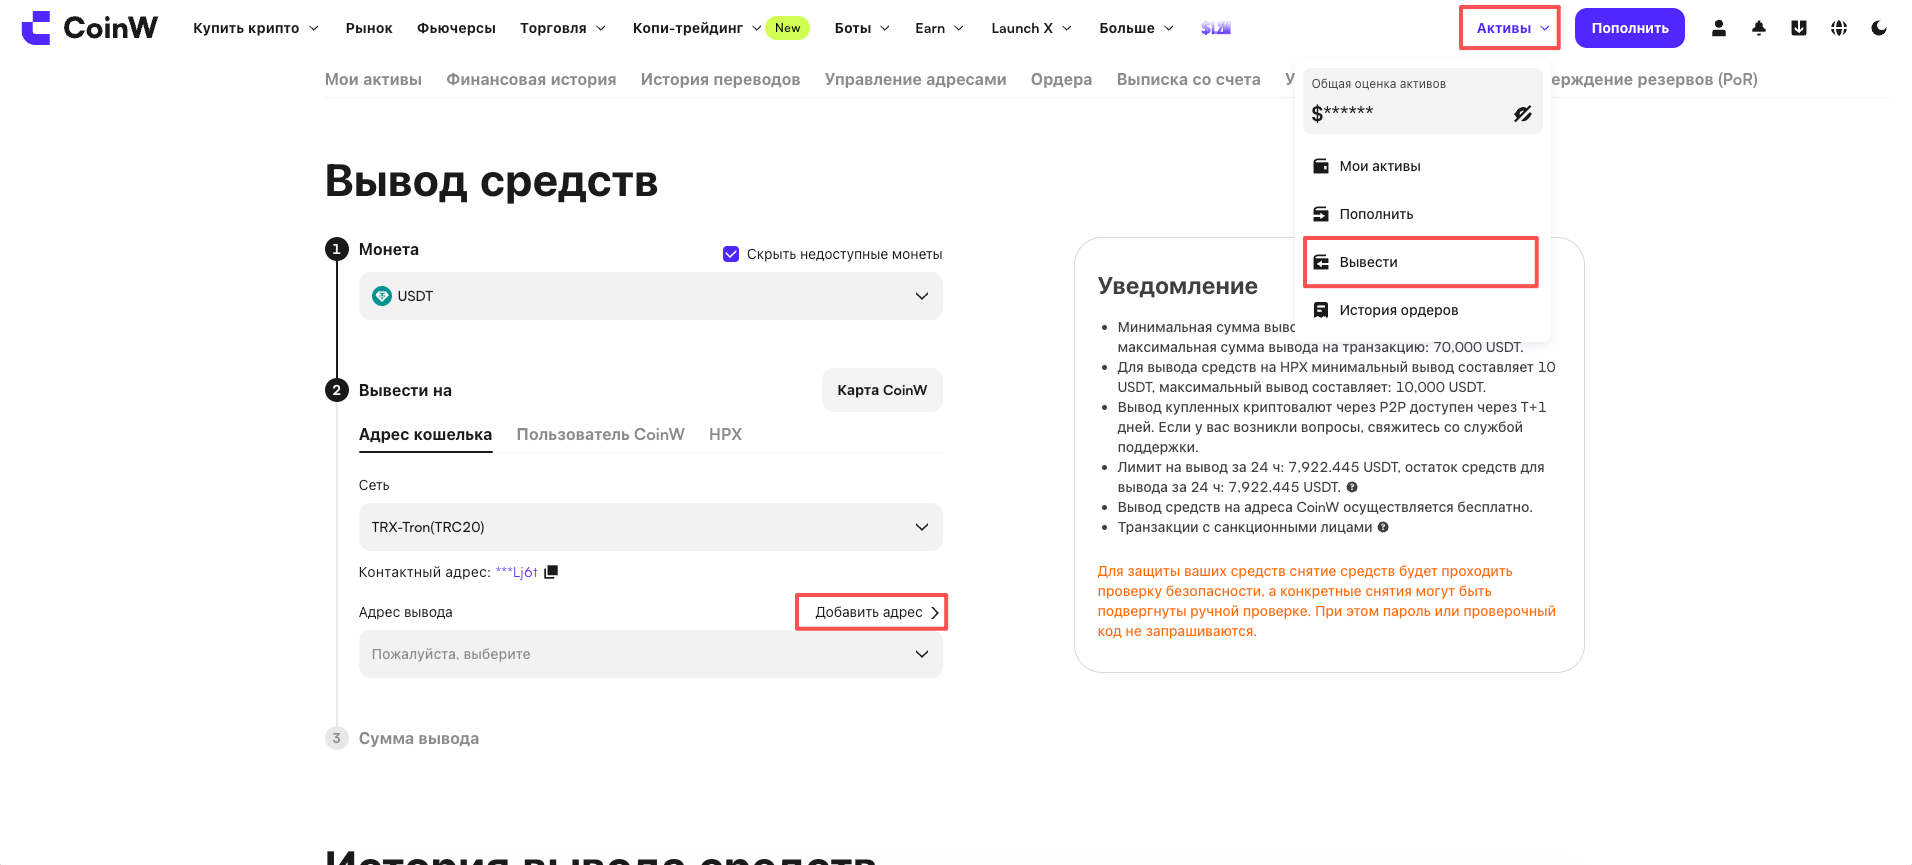Open the reserves proof '(PoR)' tab
Image resolution: width=1912 pixels, height=865 pixels.
click(x=1654, y=79)
